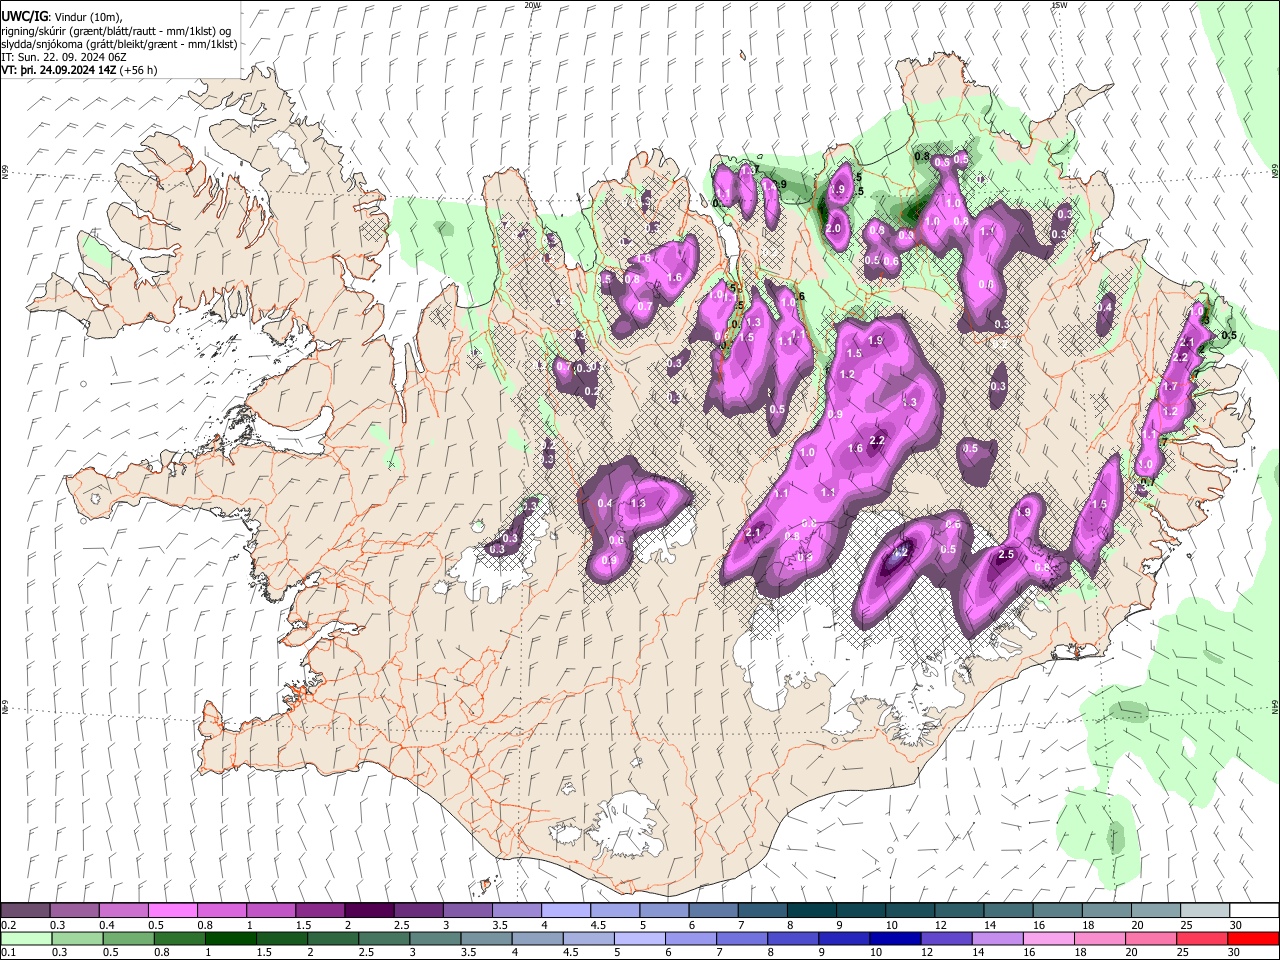Image resolution: width=1280 pixels, height=960 pixels.
Task: Pick lower legend swatch between 10 and 12
Action: (893, 938)
